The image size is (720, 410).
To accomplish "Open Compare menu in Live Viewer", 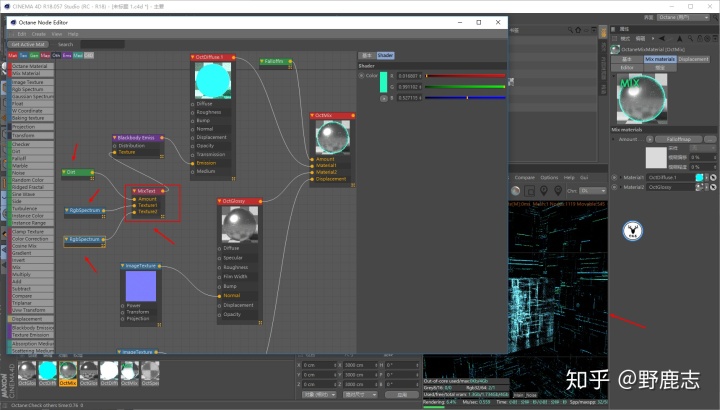I will pos(524,177).
